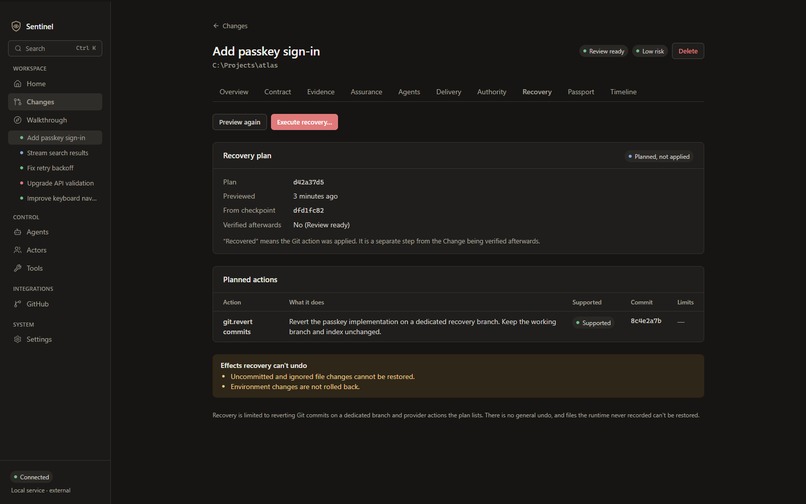Click the Recovery plan heading
Image resolution: width=806 pixels, height=504 pixels.
point(247,156)
